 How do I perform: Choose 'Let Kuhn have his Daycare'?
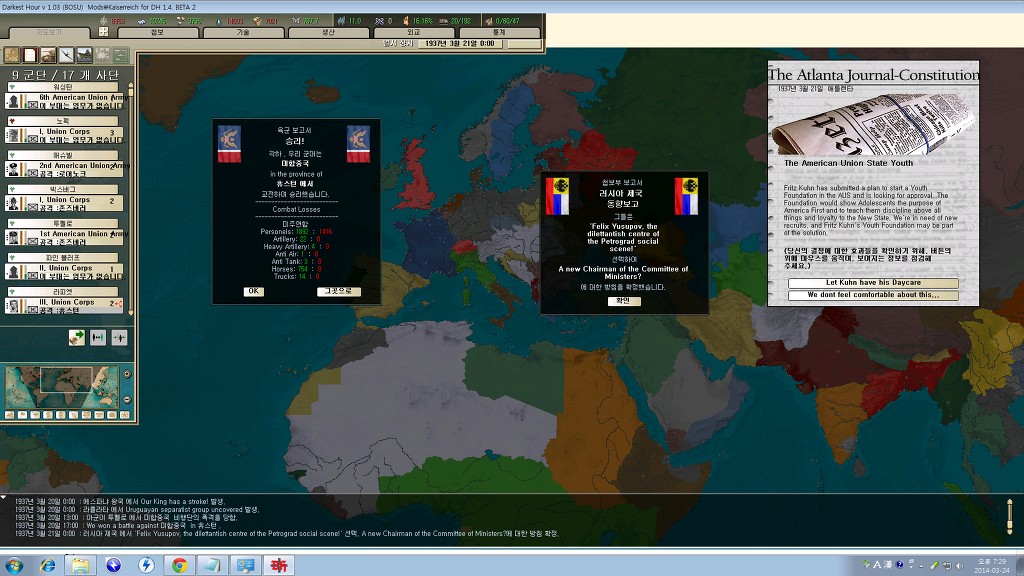(873, 283)
